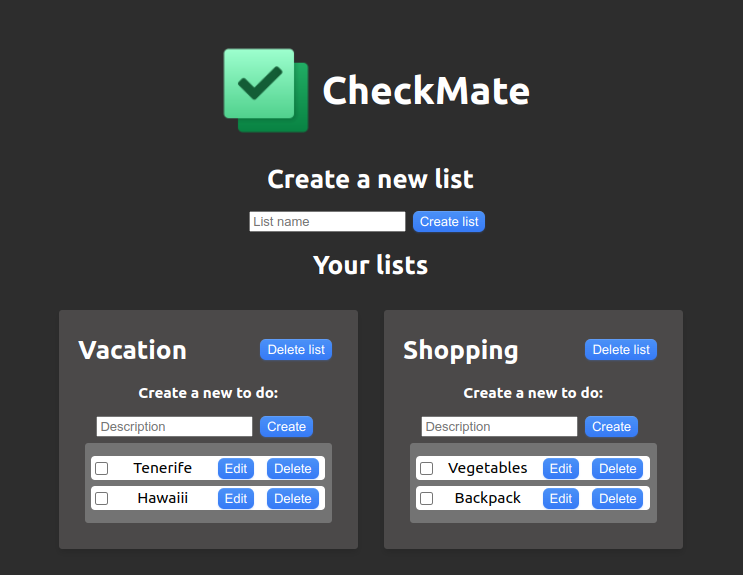Screen dimensions: 743x575
Task: Click the Hawaiii item text
Action: point(163,498)
